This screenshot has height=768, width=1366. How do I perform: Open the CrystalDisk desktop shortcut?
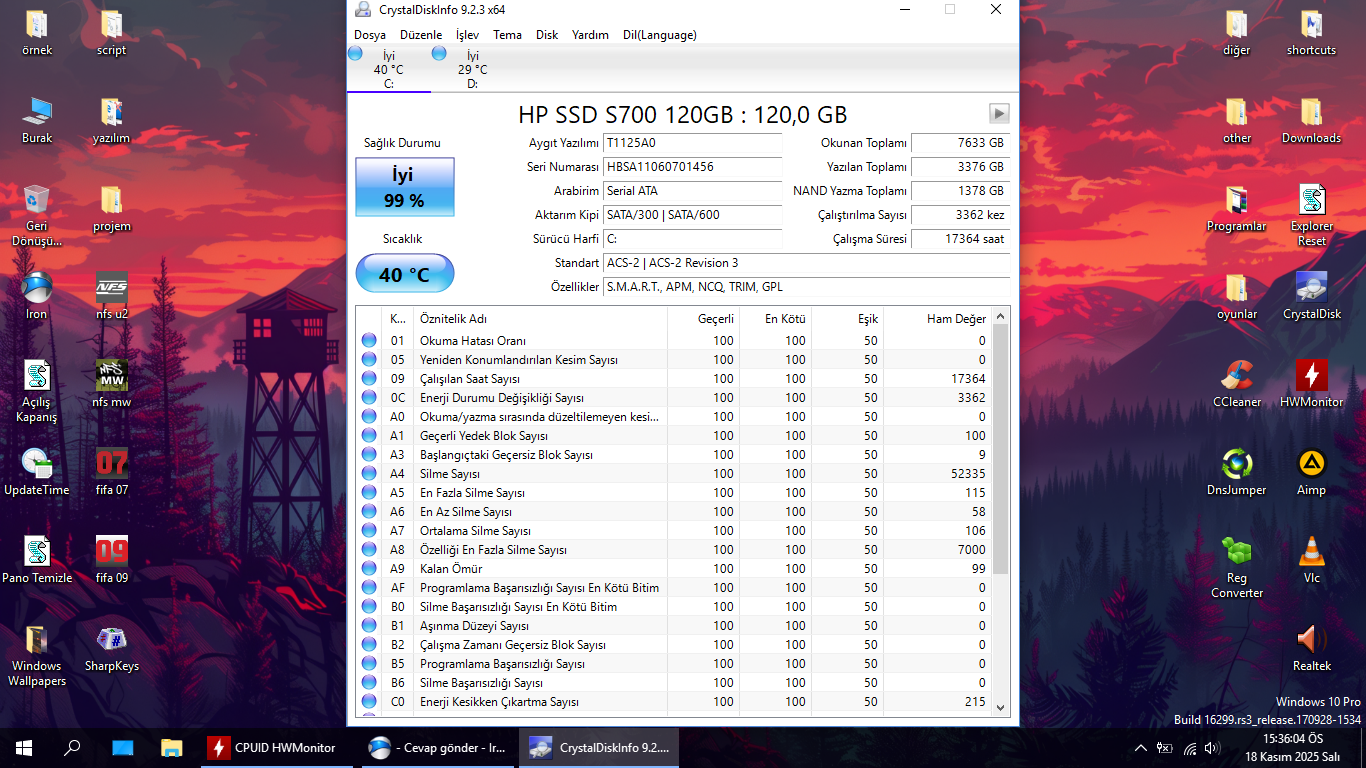[1311, 296]
